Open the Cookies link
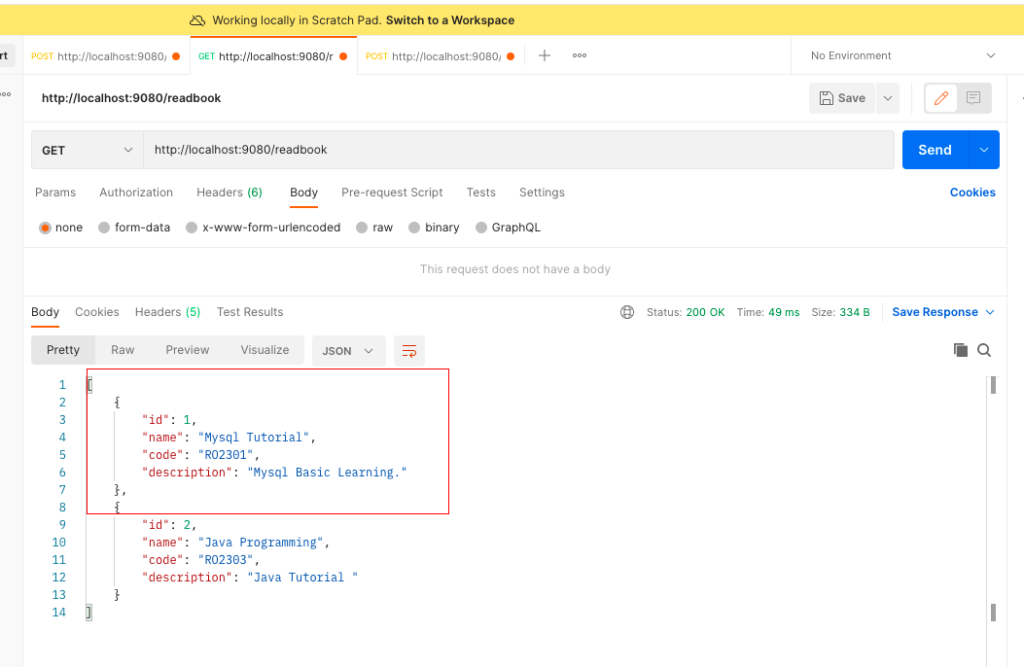Screen dimensions: 1024x667 [972, 193]
